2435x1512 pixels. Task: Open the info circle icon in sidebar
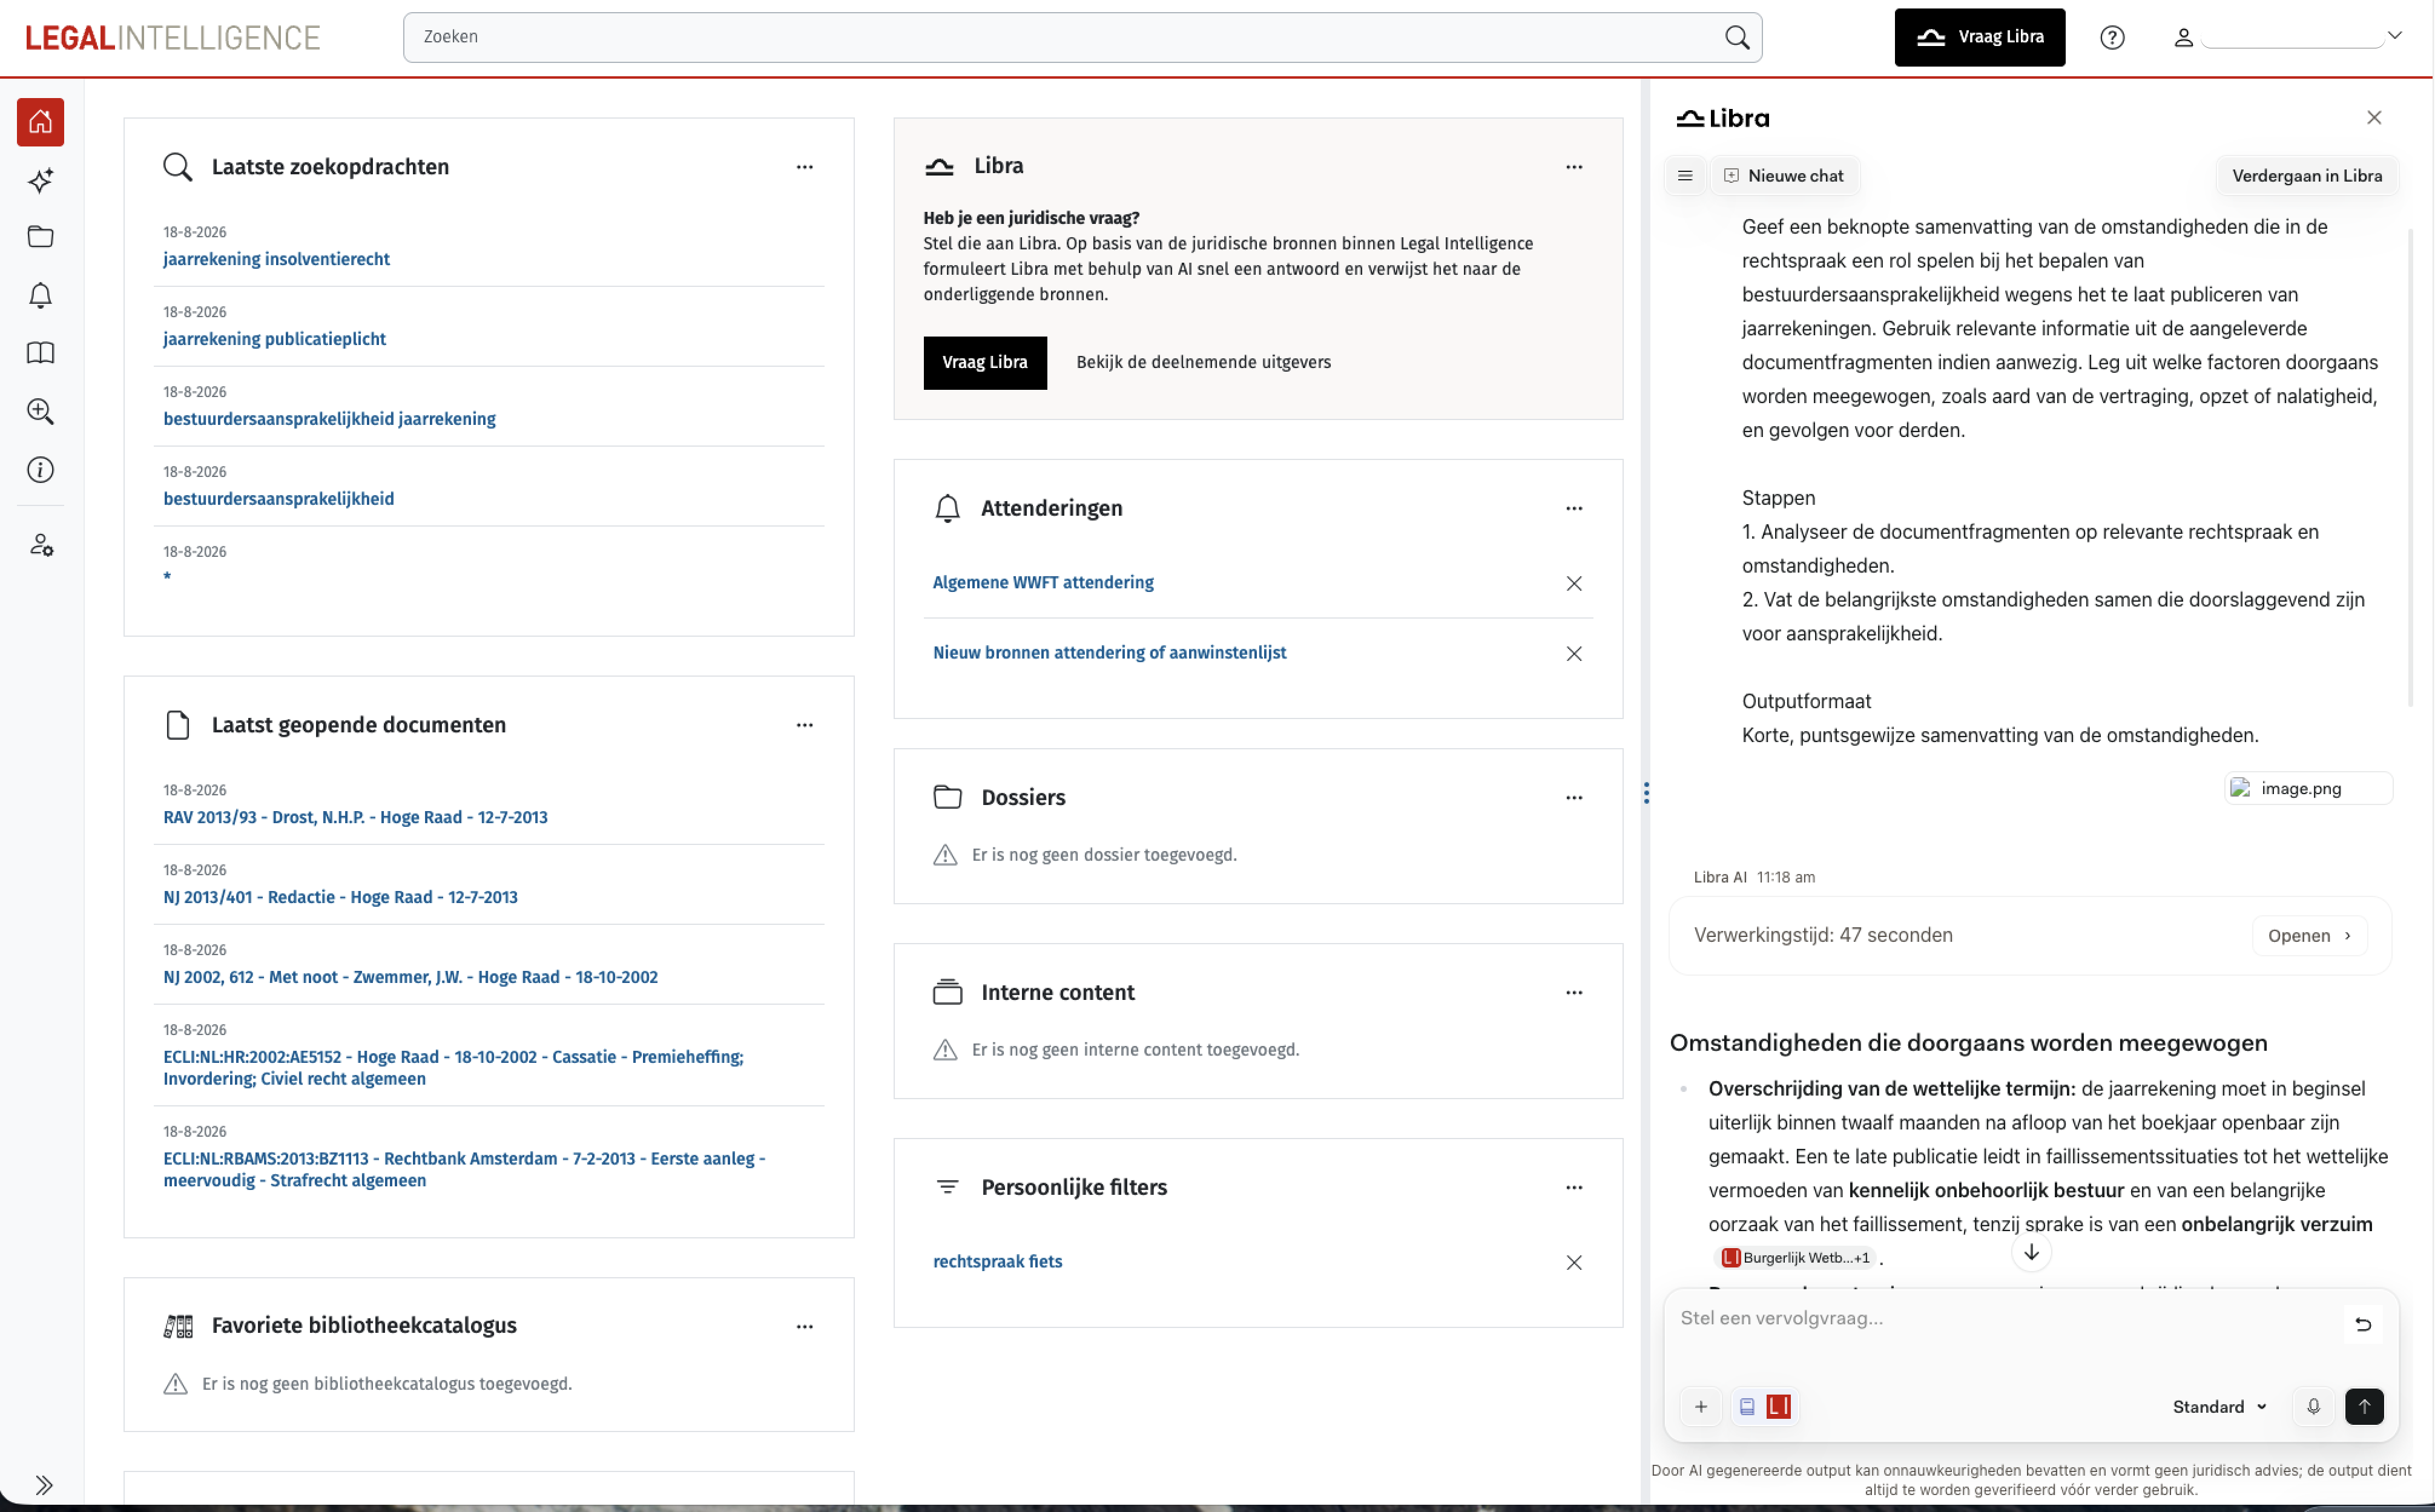point(40,469)
